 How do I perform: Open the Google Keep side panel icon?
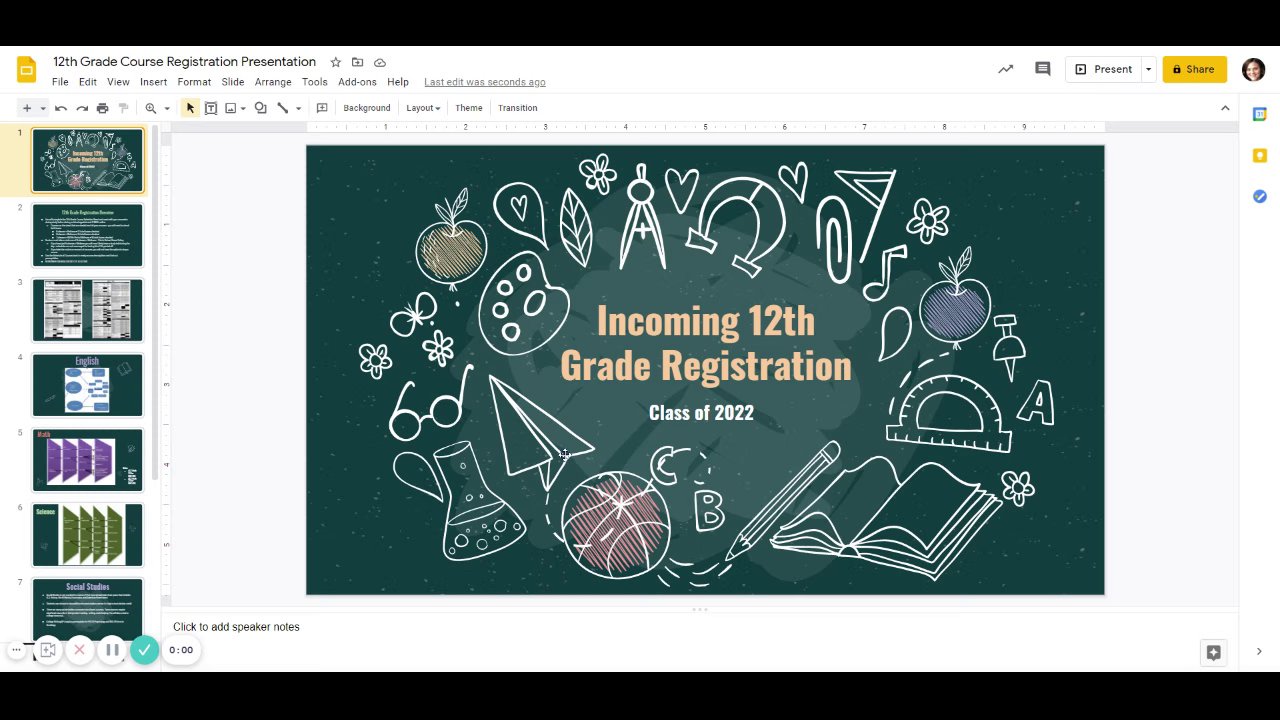pyautogui.click(x=1260, y=155)
